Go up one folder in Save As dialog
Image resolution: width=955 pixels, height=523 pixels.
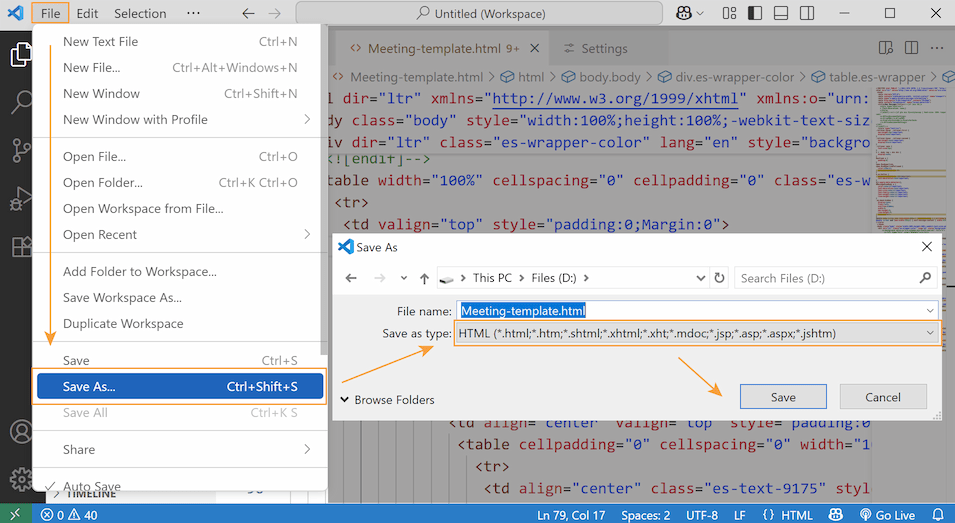[x=425, y=278]
